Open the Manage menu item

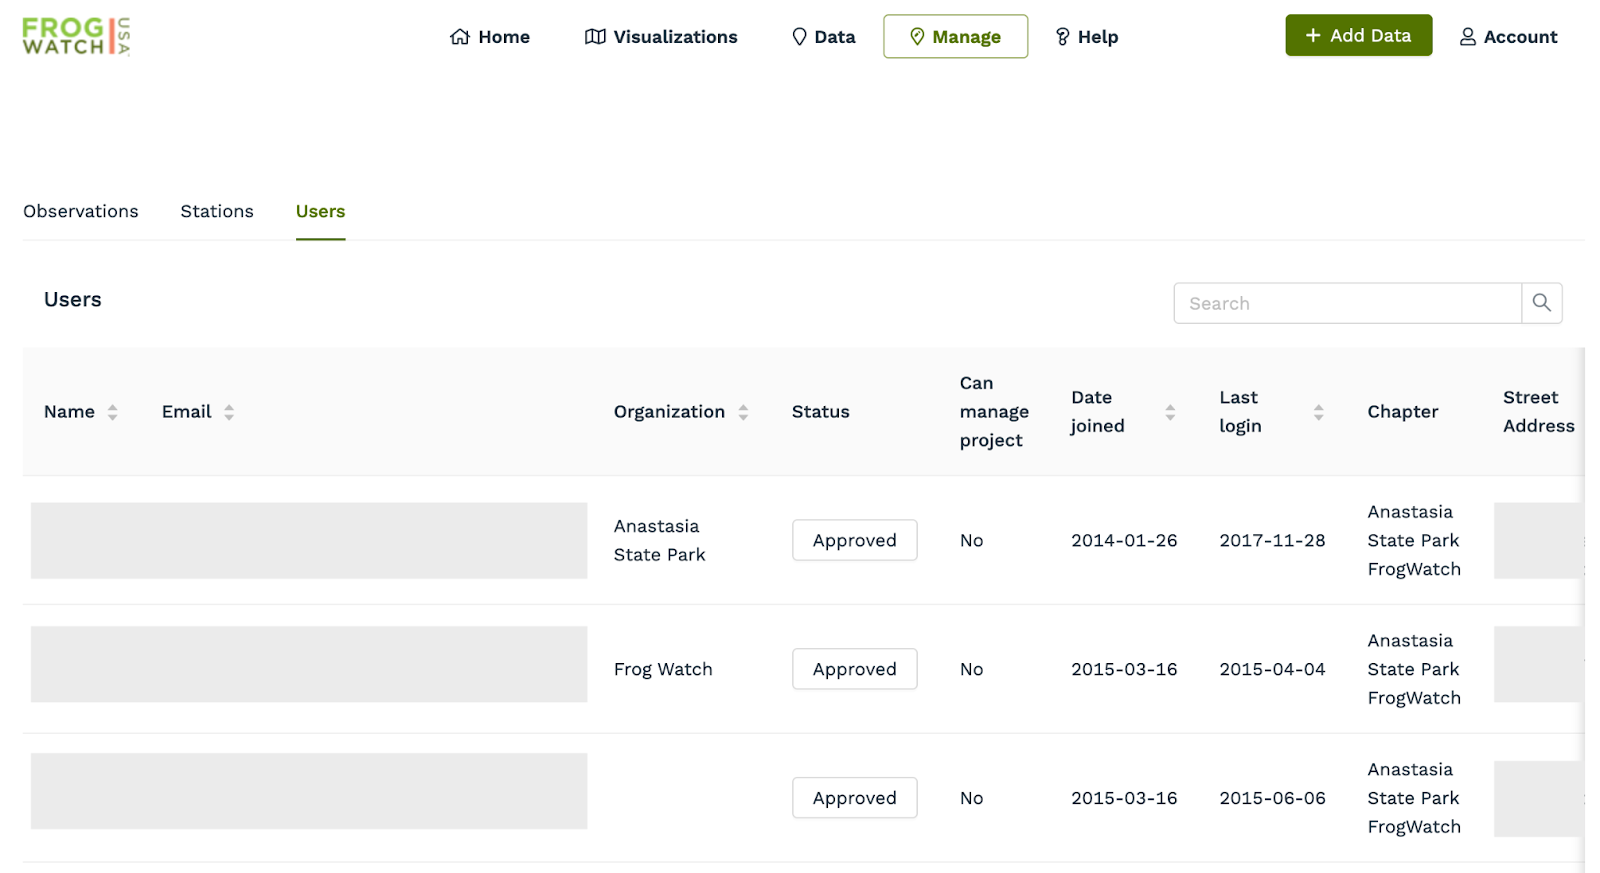point(955,37)
